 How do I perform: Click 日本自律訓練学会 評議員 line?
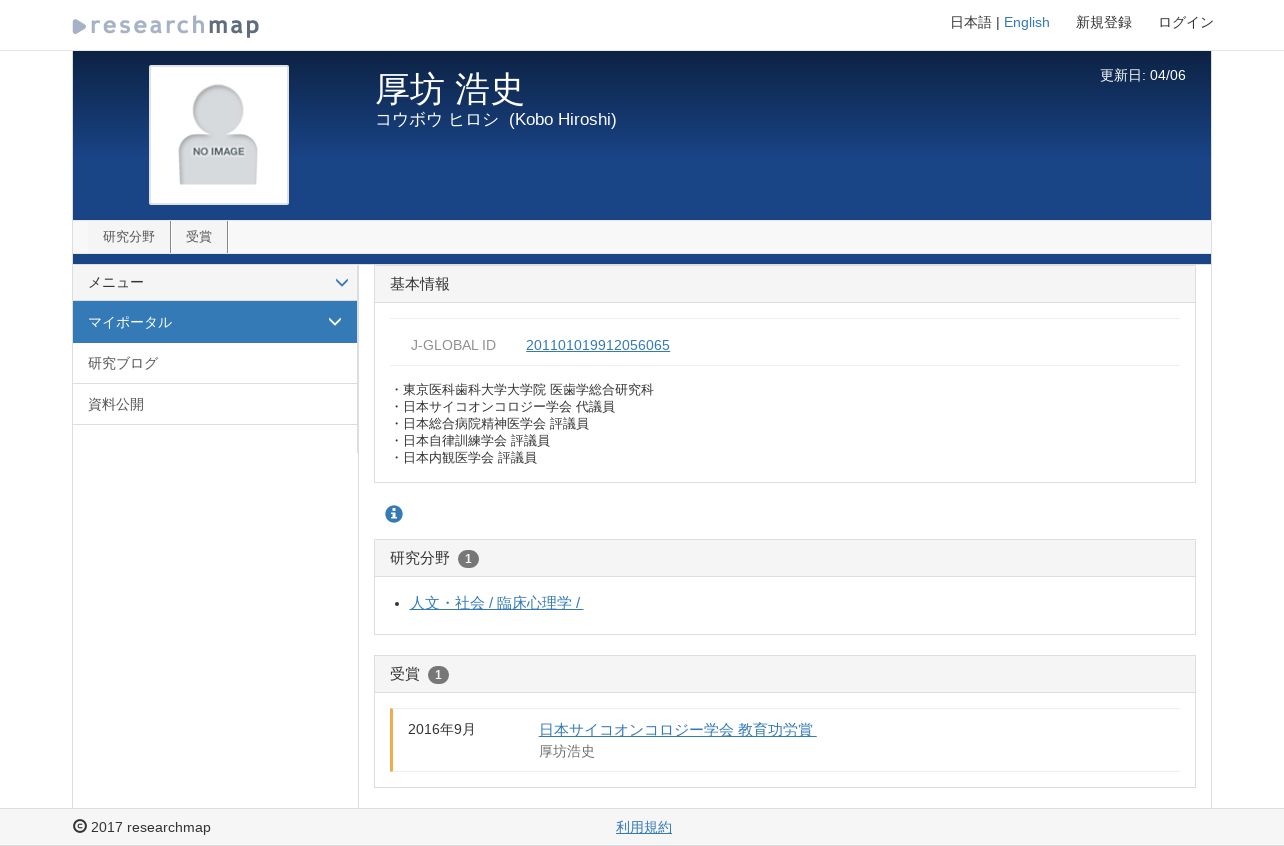[470, 441]
